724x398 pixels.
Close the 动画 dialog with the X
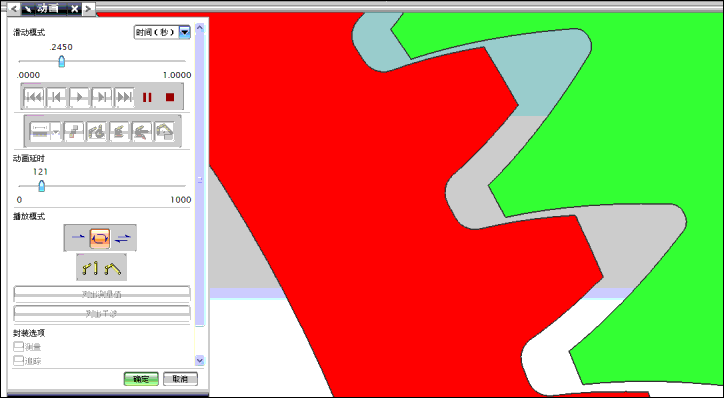[75, 9]
